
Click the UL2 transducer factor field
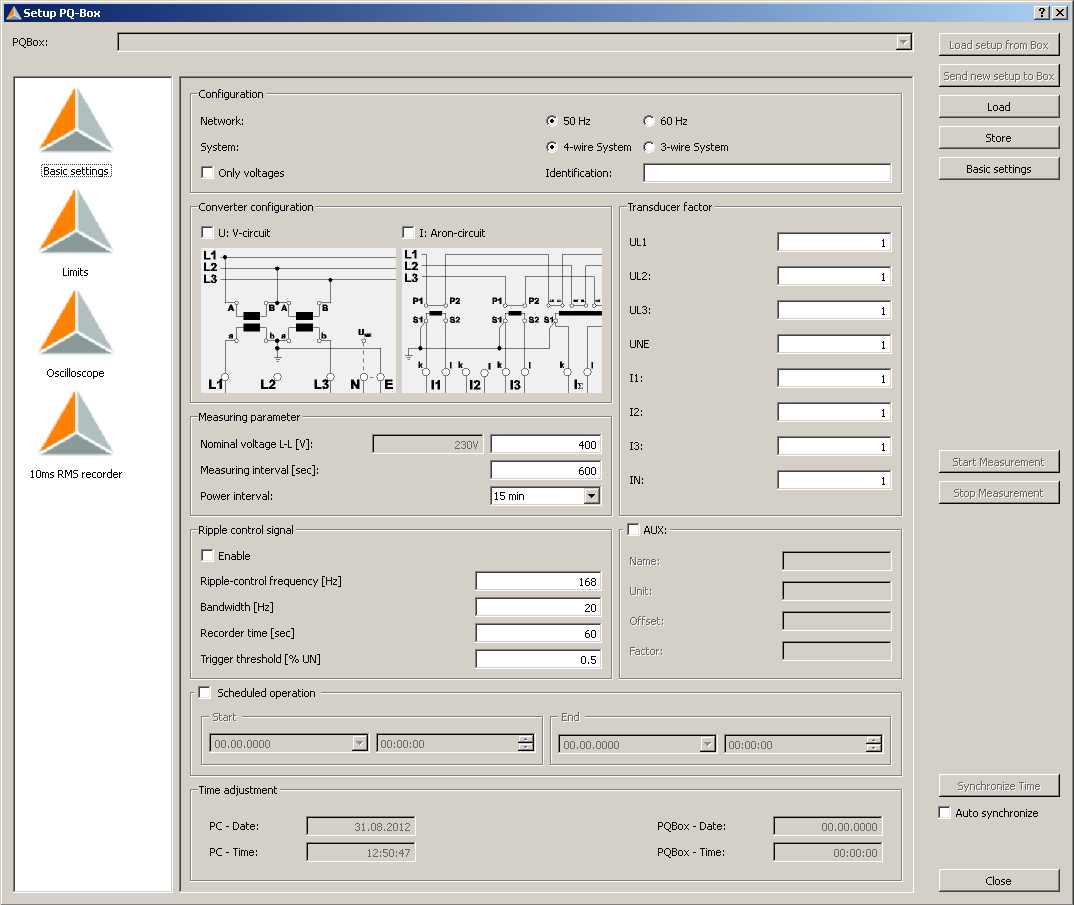point(834,276)
